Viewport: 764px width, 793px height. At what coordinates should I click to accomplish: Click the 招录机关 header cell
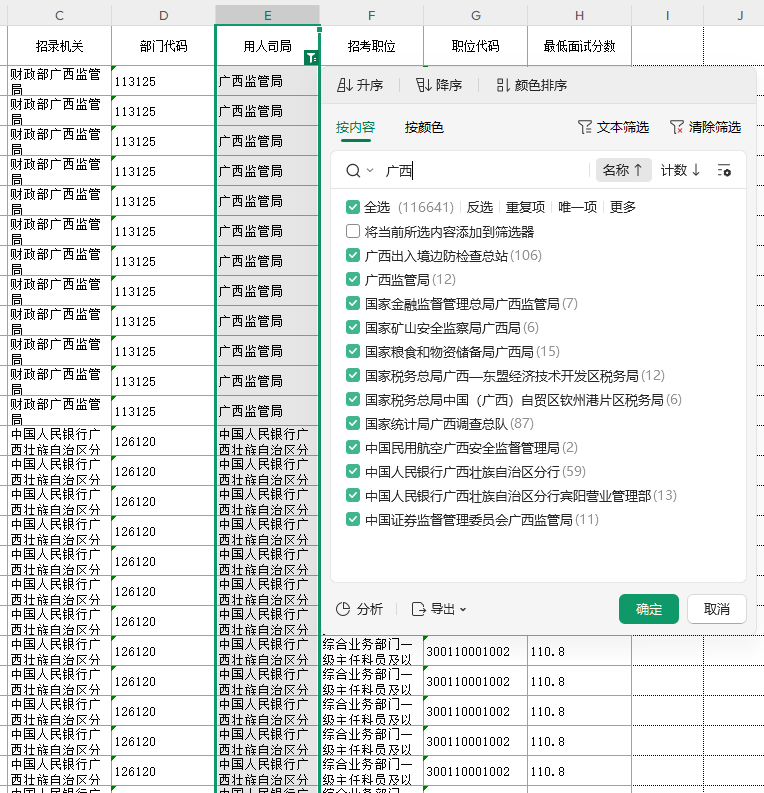(59, 46)
